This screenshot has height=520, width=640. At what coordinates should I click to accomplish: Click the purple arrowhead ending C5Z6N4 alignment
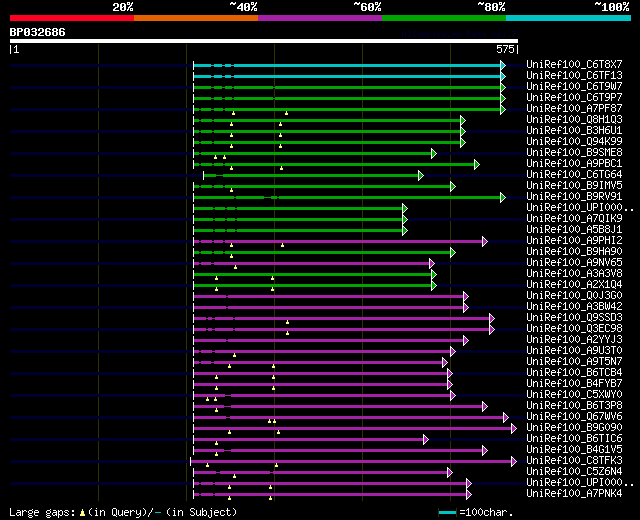[450, 473]
